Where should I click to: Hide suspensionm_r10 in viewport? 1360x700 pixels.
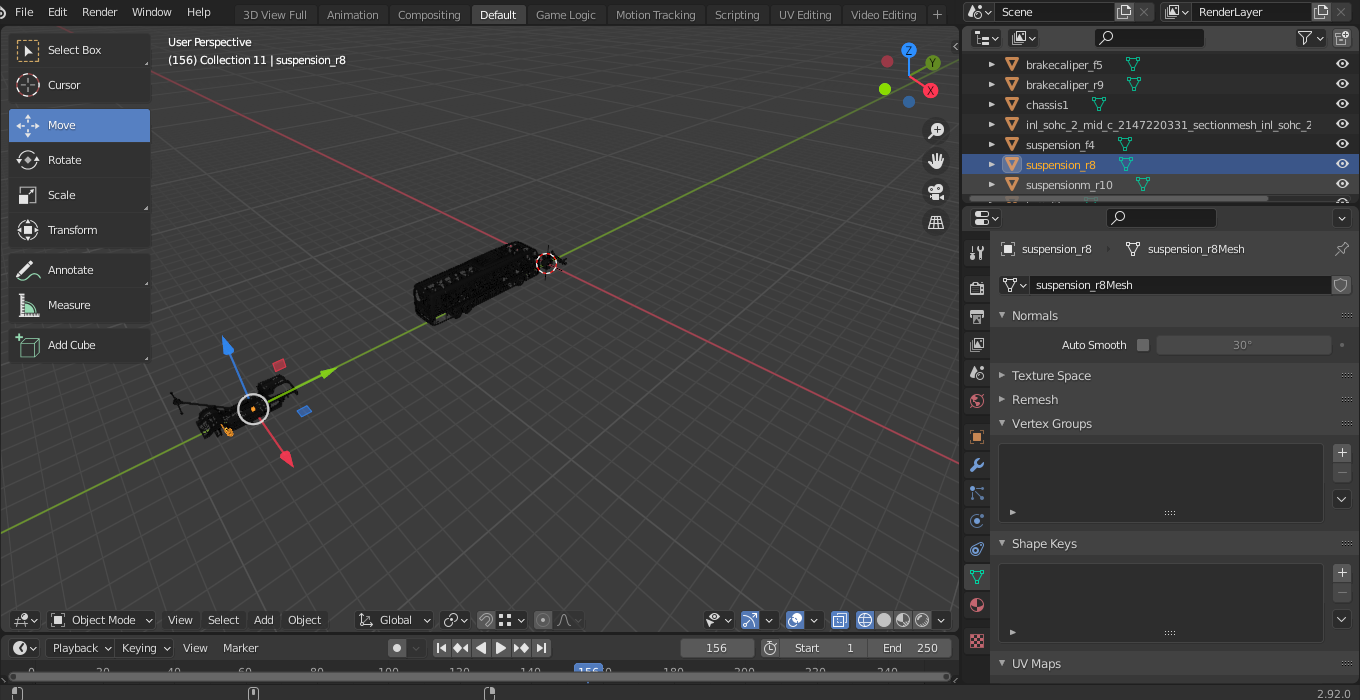click(1342, 184)
